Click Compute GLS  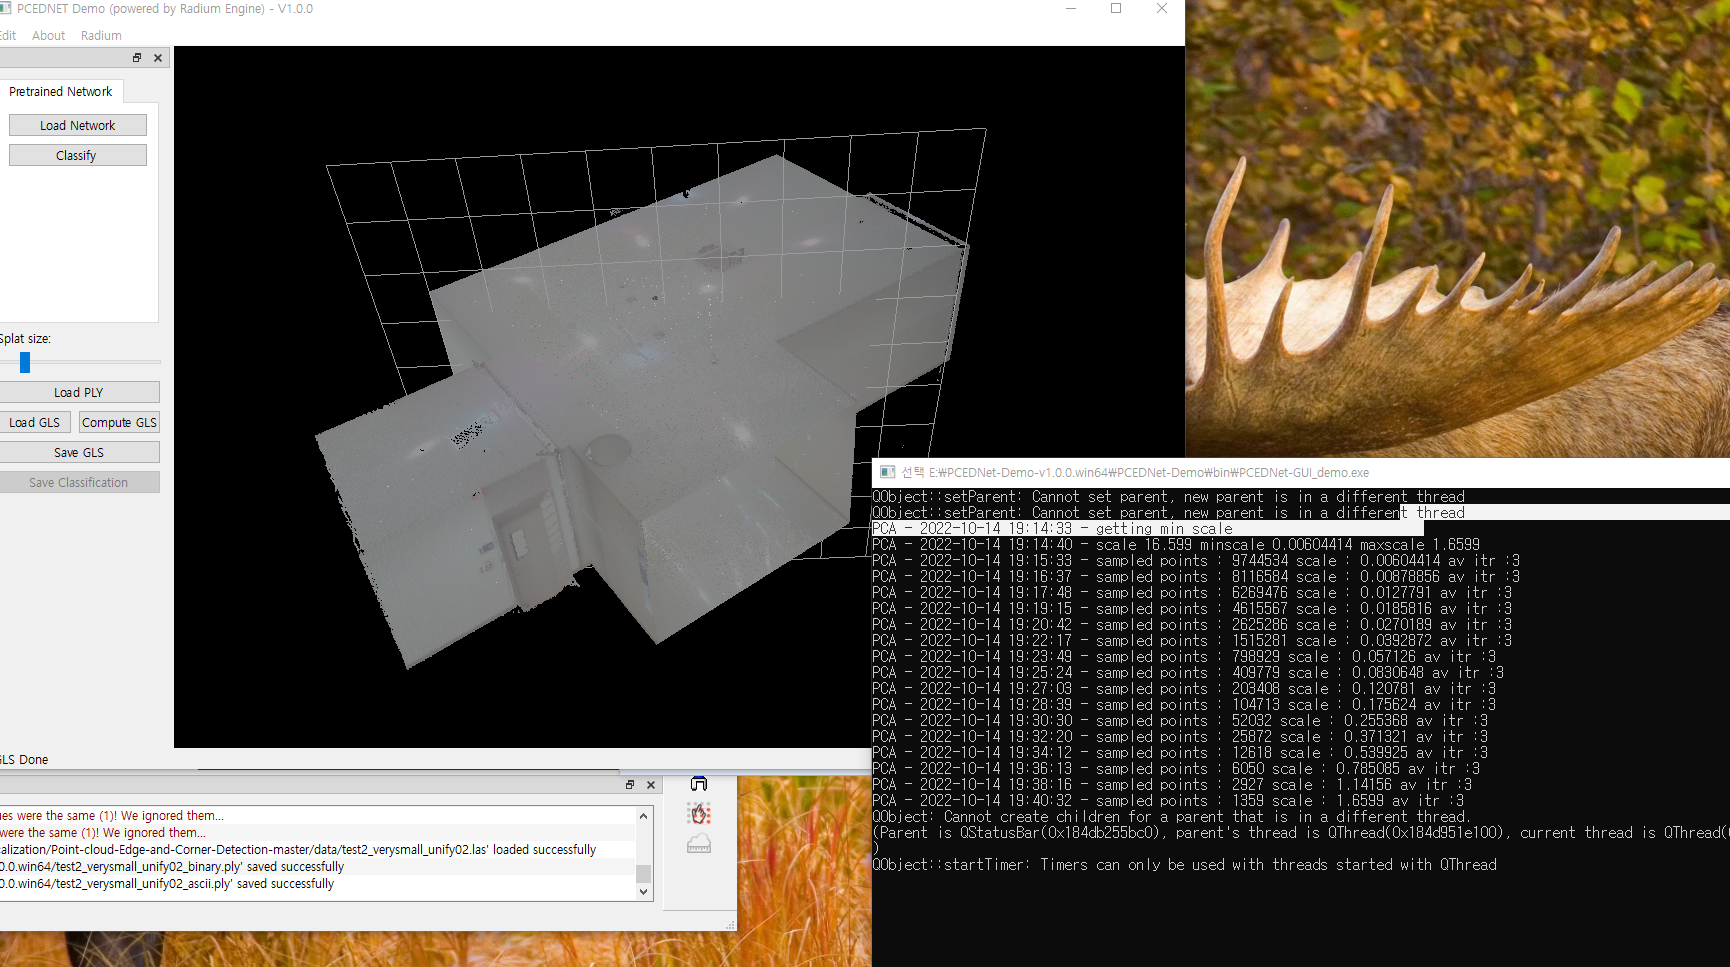point(118,422)
